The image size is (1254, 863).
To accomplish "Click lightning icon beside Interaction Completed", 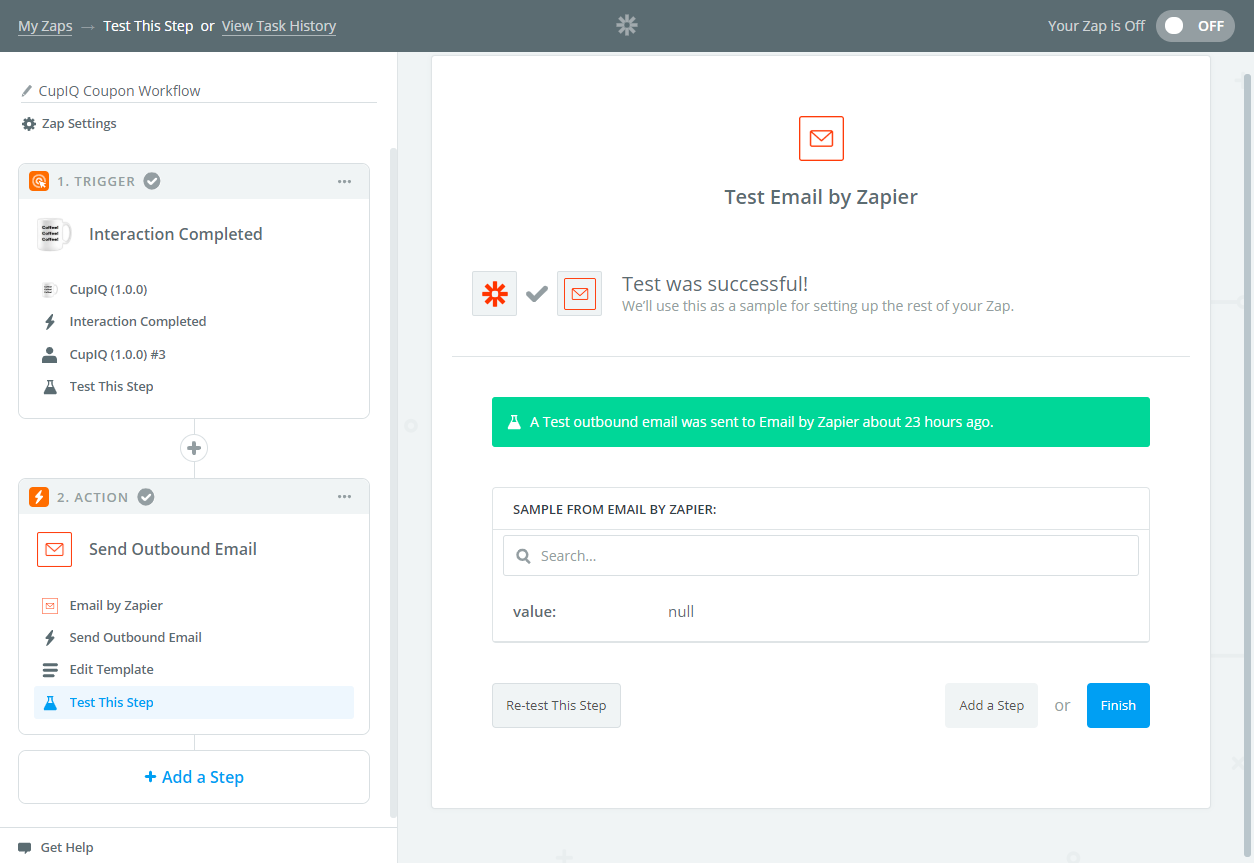I will pos(49,322).
